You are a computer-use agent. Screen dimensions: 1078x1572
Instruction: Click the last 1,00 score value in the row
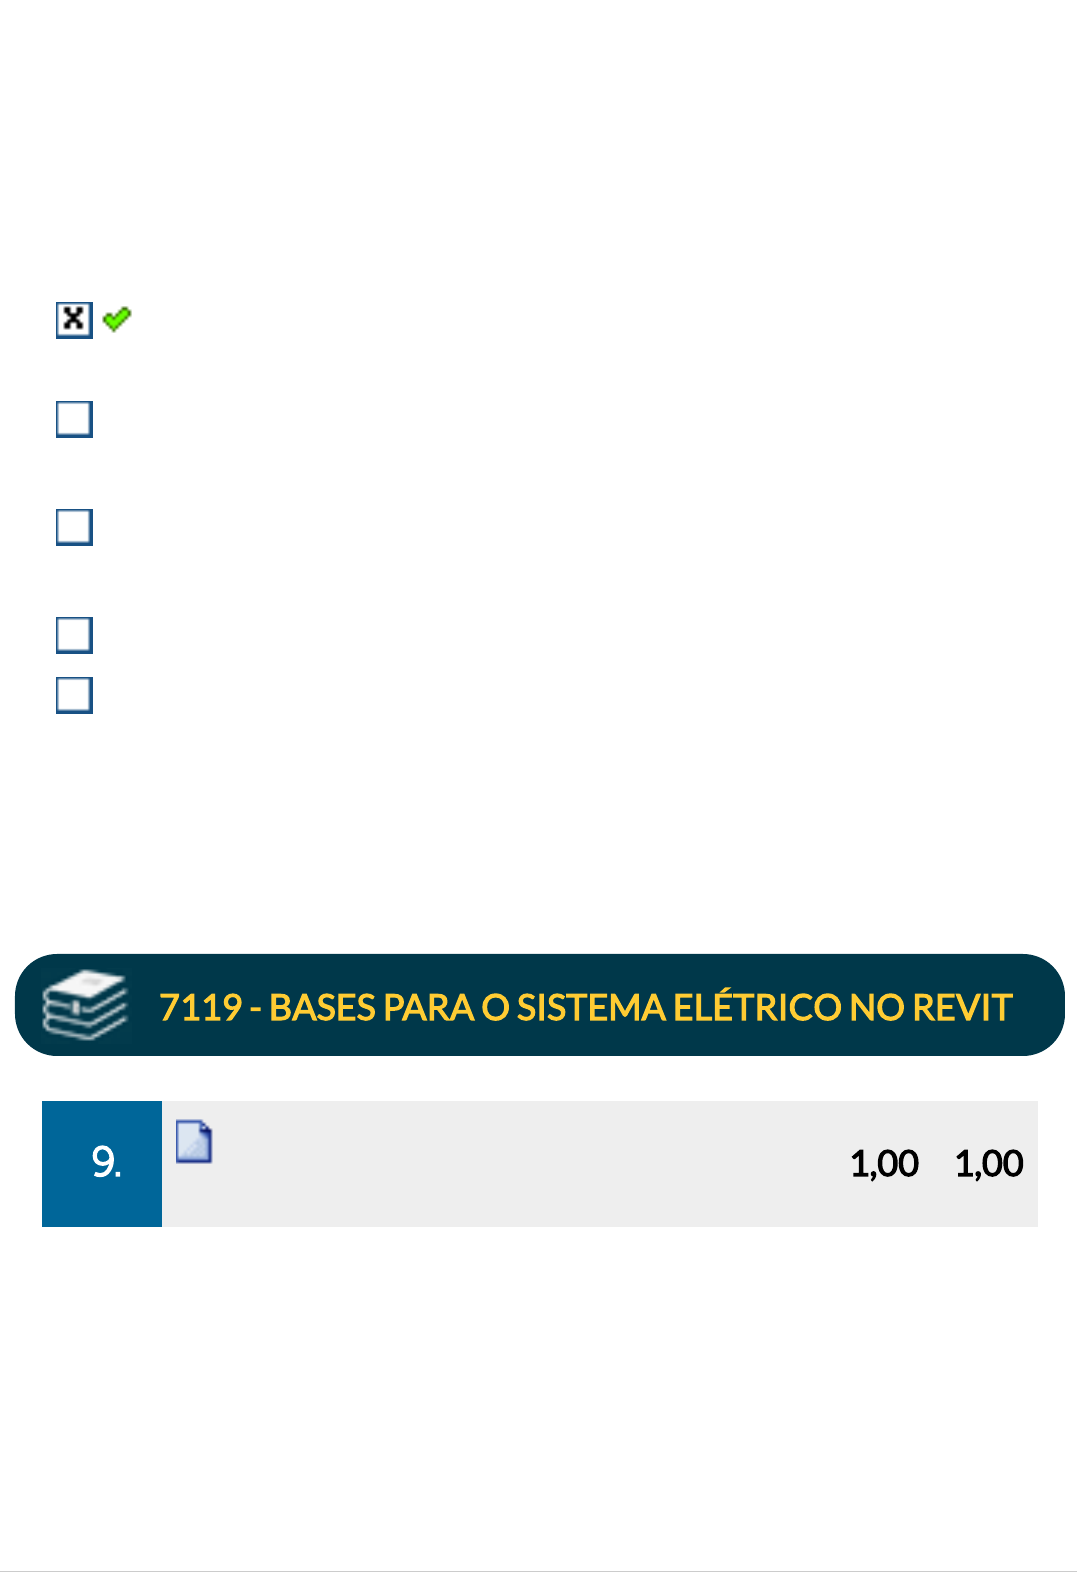pos(989,1163)
